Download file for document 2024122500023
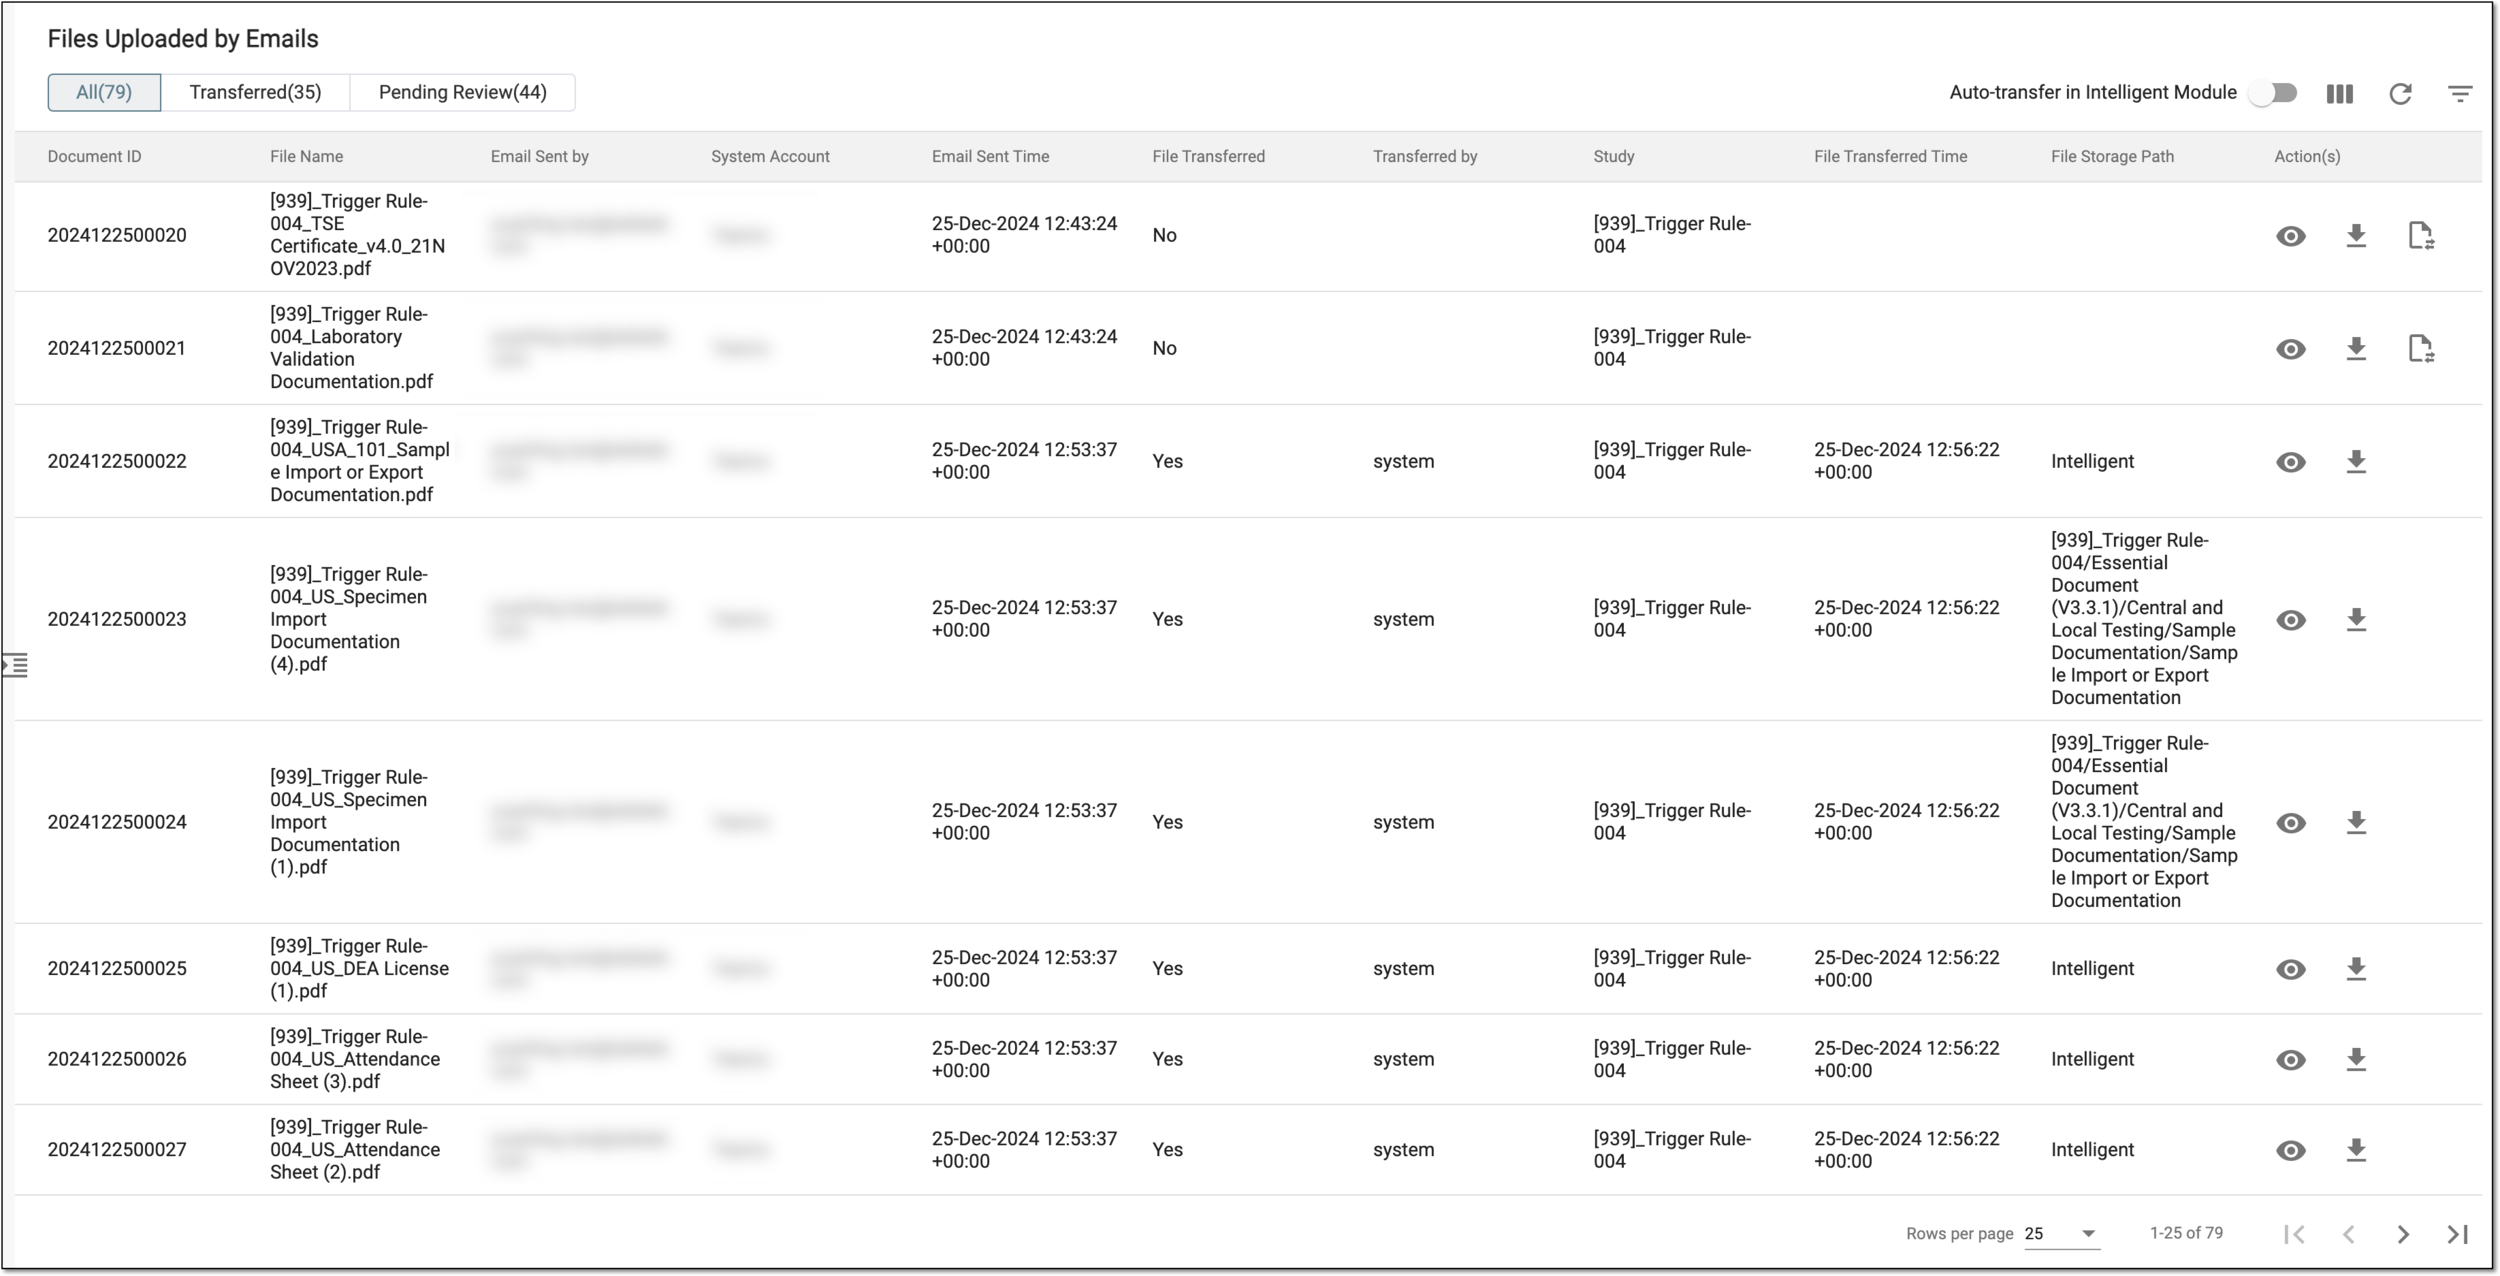2500x1276 pixels. (x=2356, y=620)
